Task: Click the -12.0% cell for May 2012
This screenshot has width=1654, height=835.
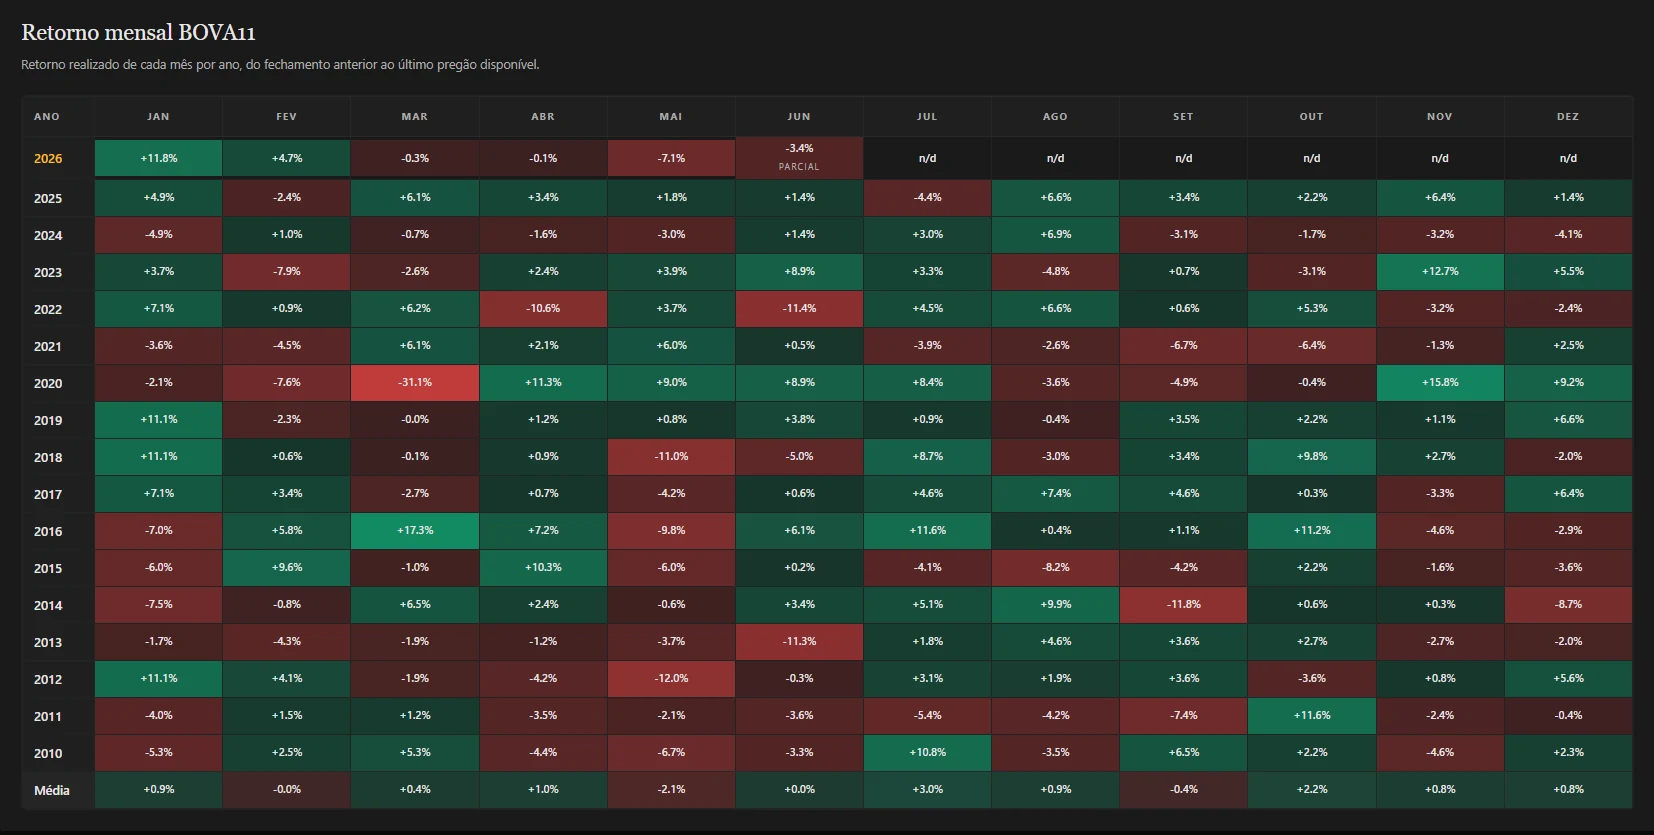Action: pyautogui.click(x=671, y=678)
